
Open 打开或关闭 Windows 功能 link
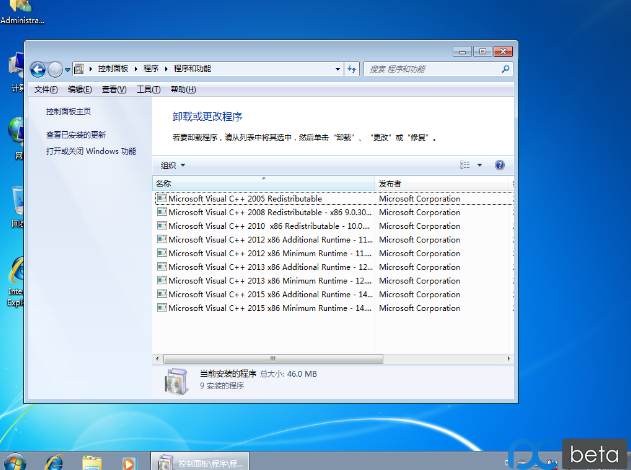coord(91,151)
